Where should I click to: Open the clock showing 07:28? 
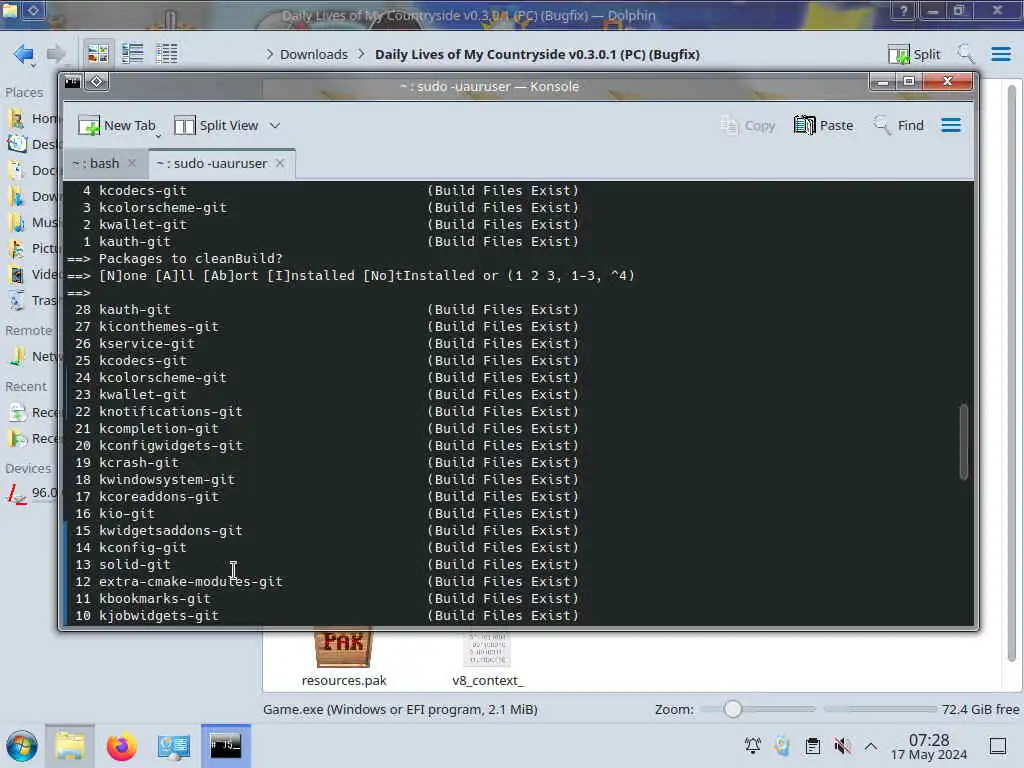[929, 747]
